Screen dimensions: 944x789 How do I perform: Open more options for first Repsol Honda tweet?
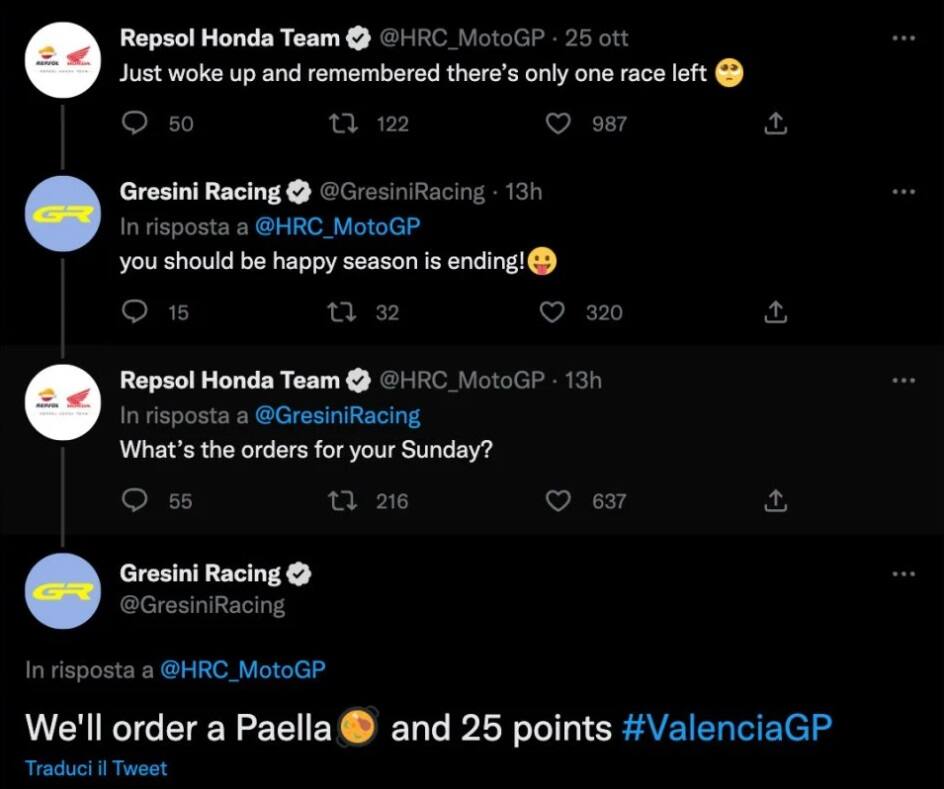903,38
